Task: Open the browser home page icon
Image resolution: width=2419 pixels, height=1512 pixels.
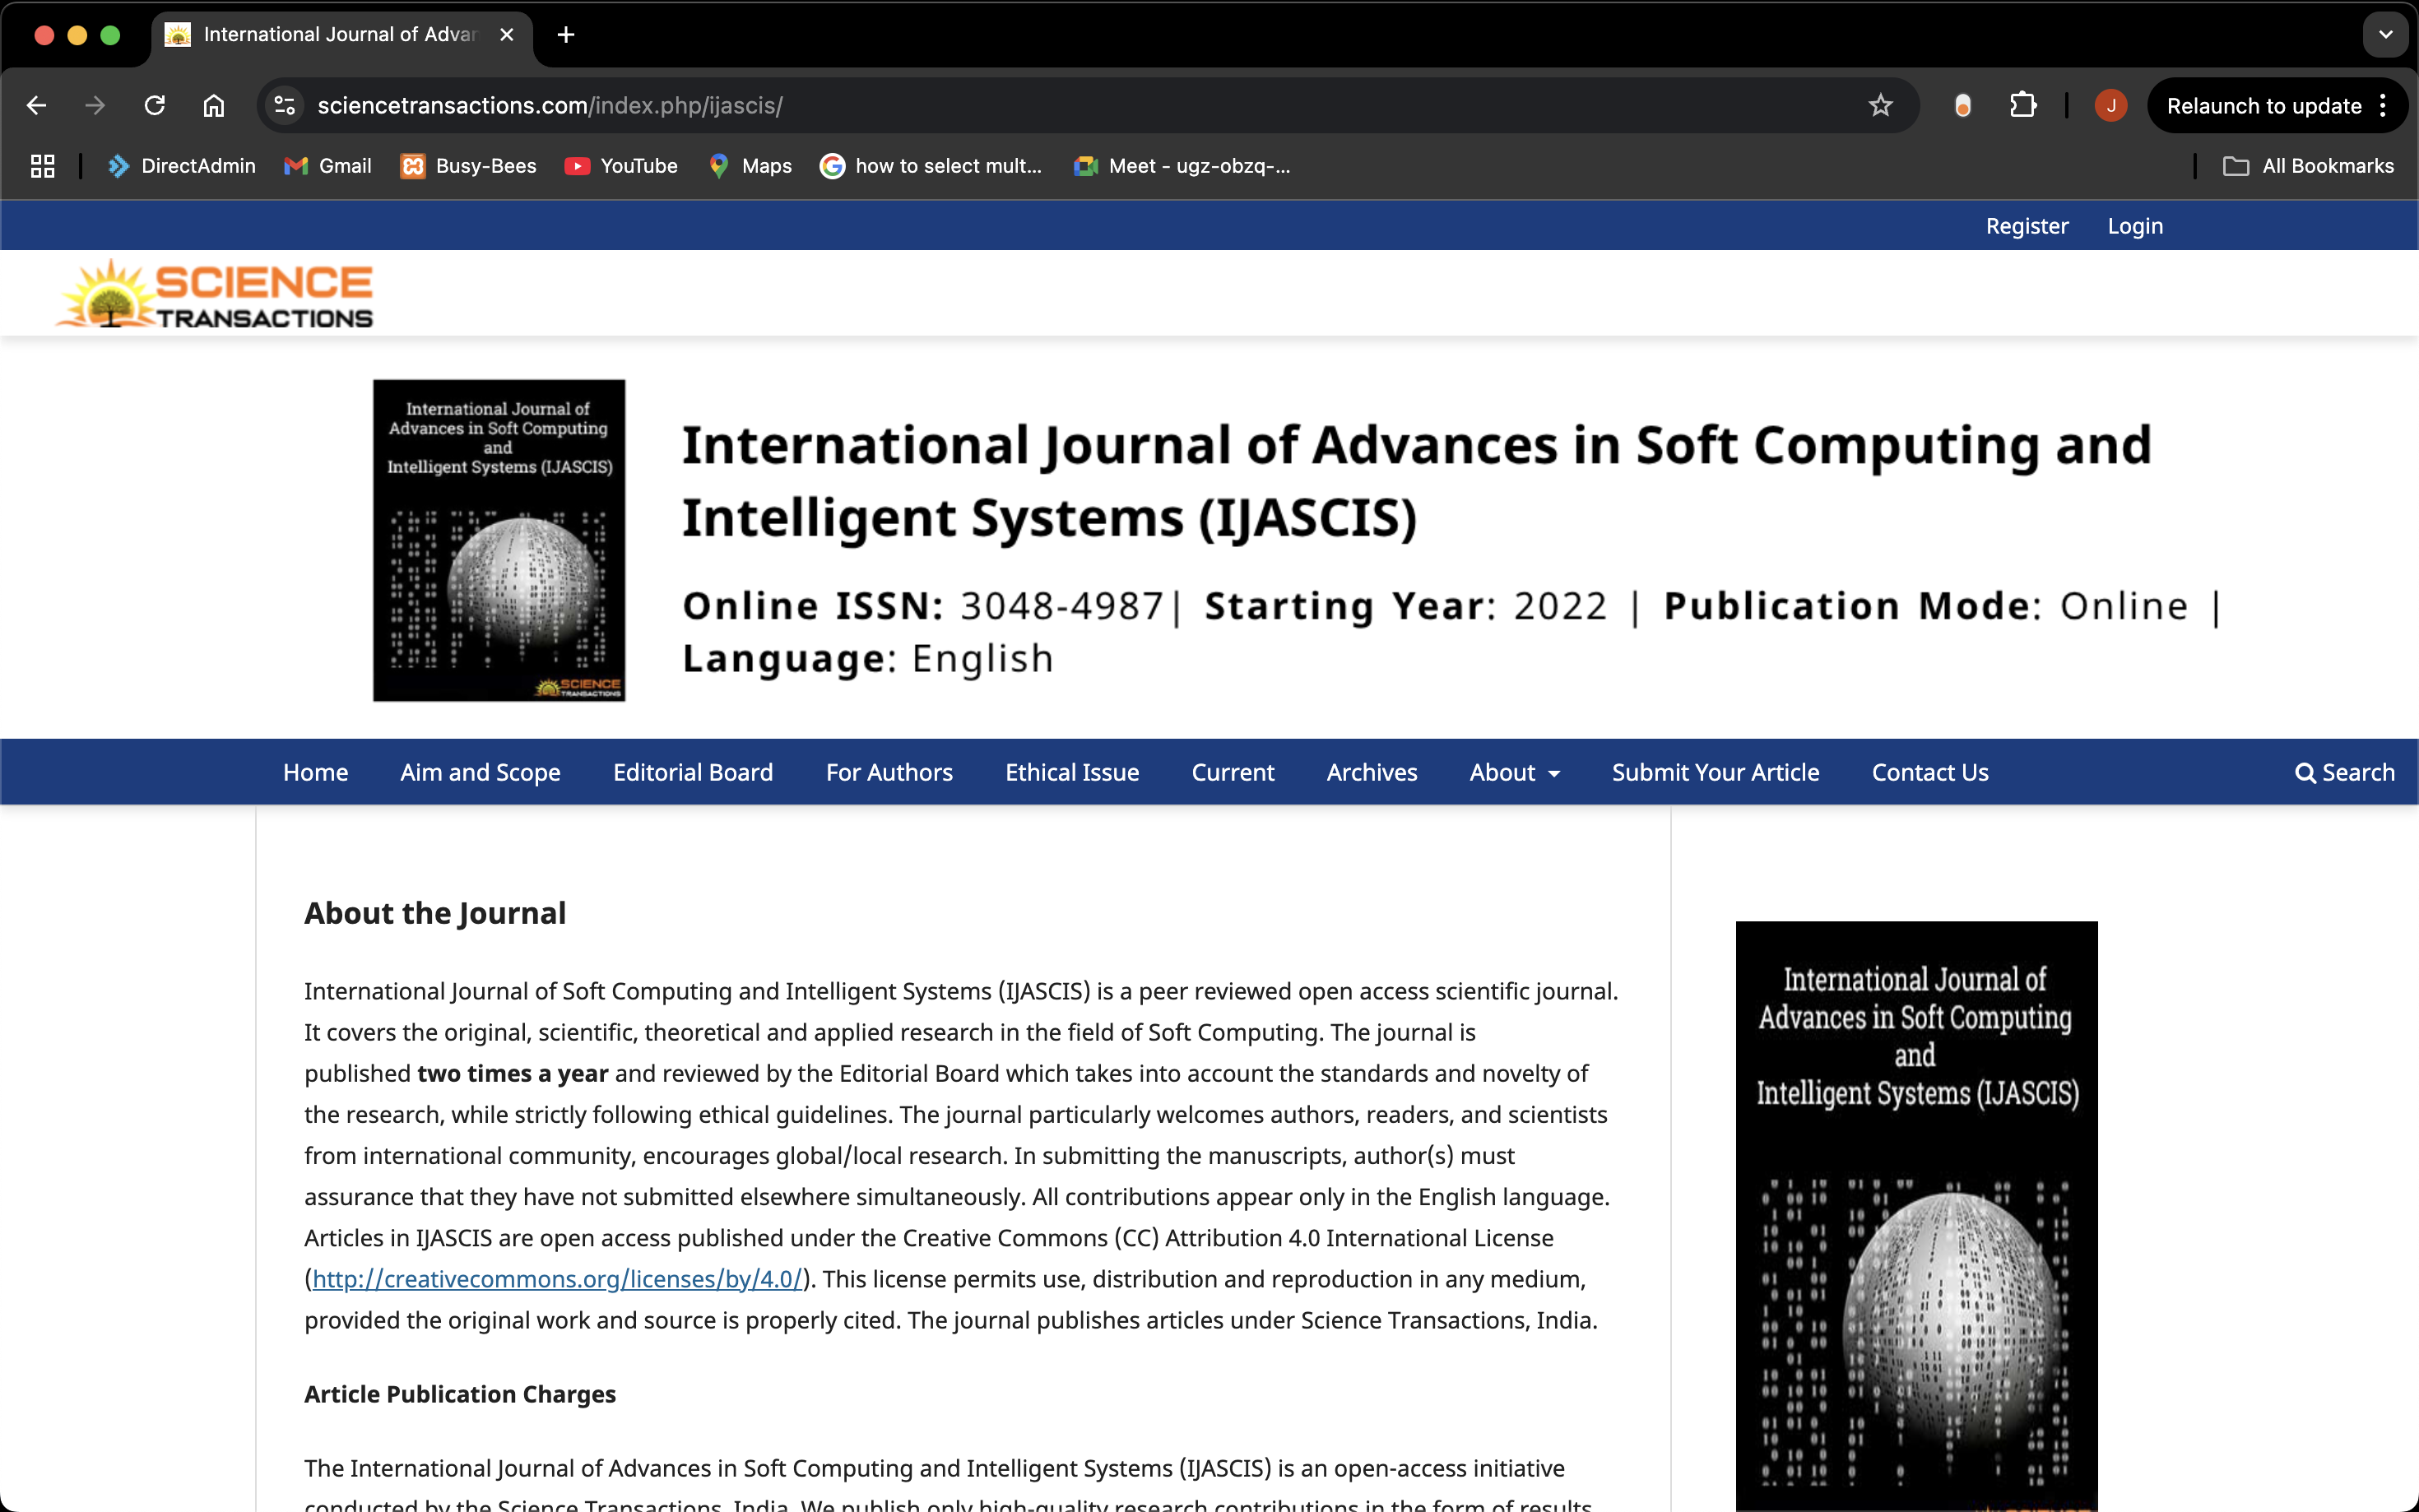Action: click(214, 105)
